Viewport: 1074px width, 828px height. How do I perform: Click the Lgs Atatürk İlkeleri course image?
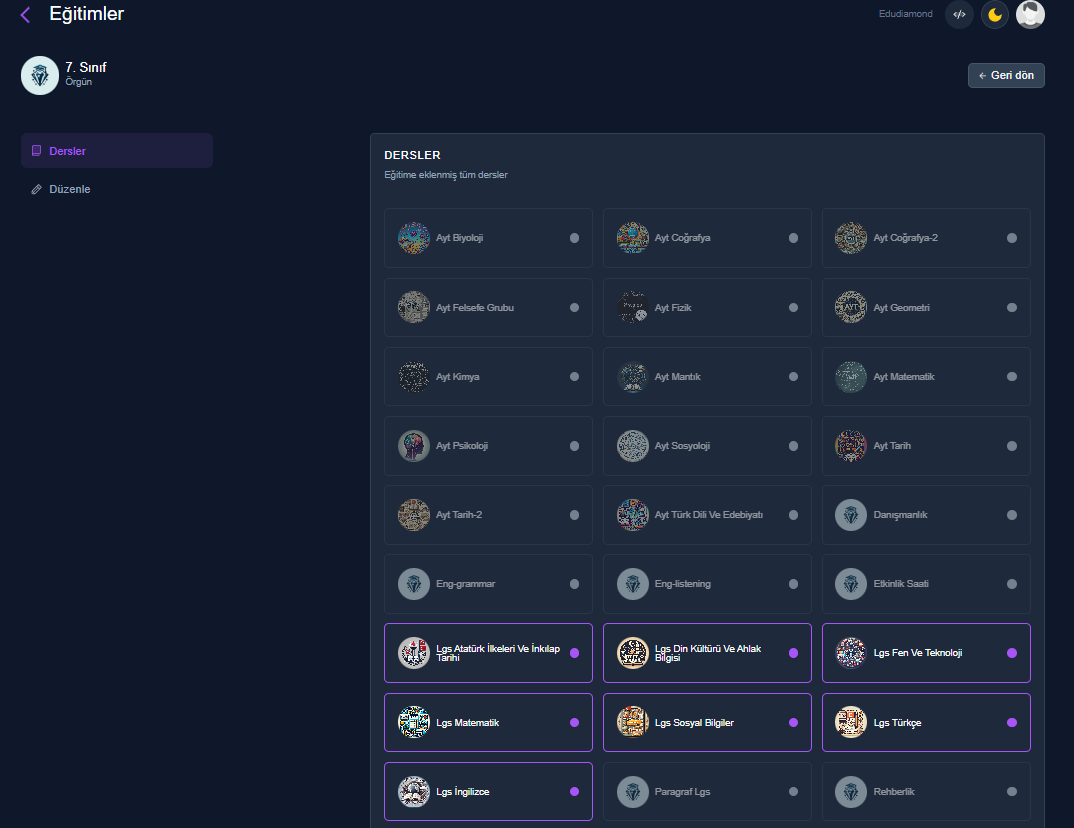(x=414, y=653)
